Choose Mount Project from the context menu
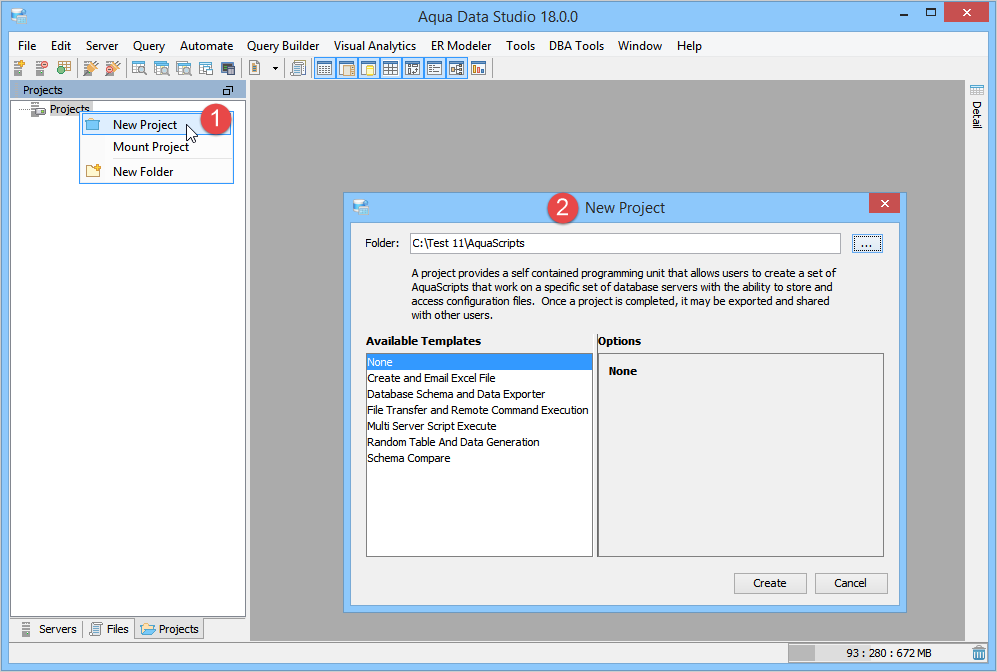This screenshot has height=672, width=997. point(156,147)
